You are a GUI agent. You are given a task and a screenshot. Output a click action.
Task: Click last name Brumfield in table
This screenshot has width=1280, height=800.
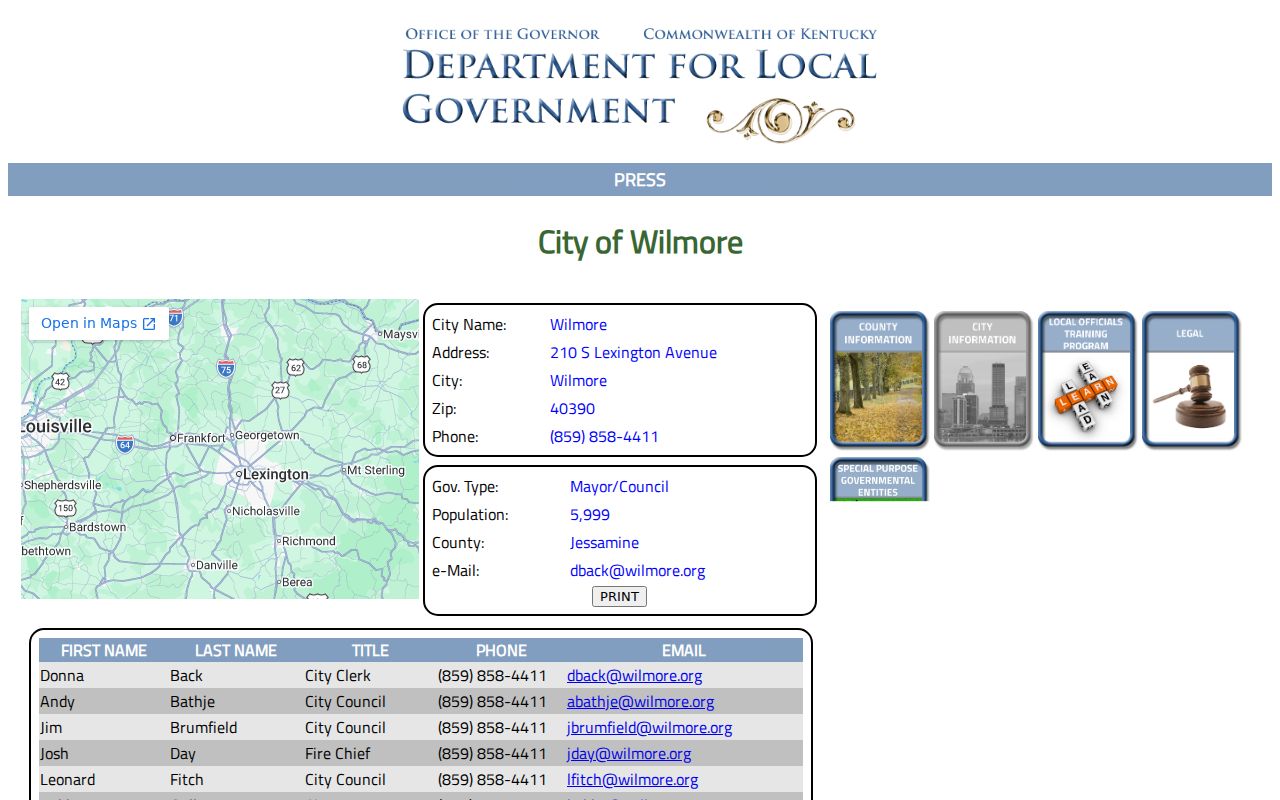(204, 728)
